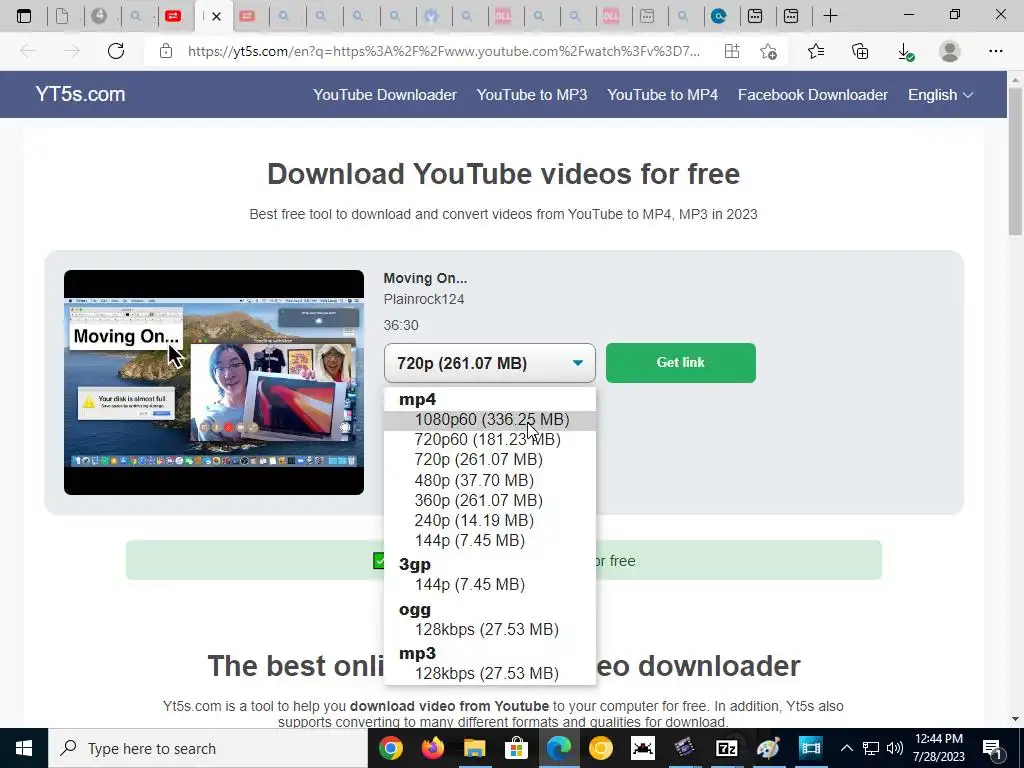Open the Paint palette taskbar icon
This screenshot has height=768, width=1024.
[x=768, y=748]
